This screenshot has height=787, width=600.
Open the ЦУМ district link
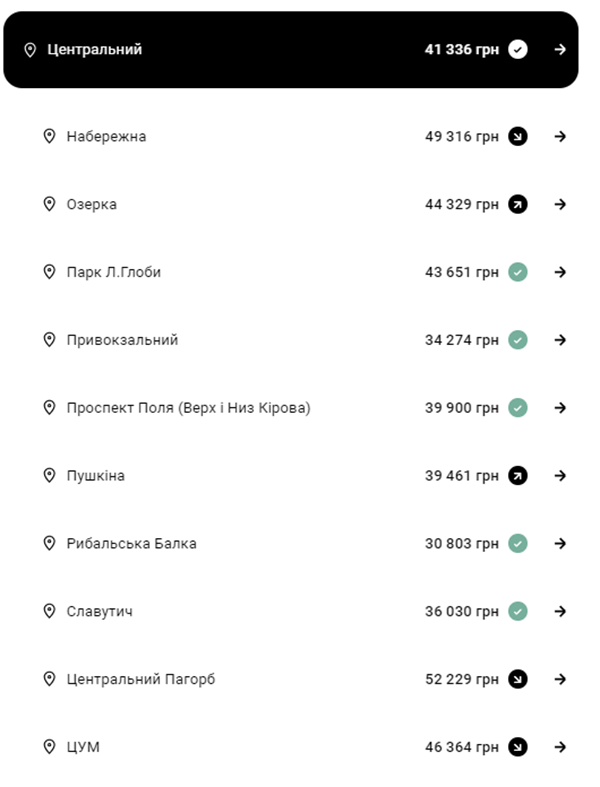[x=83, y=747]
